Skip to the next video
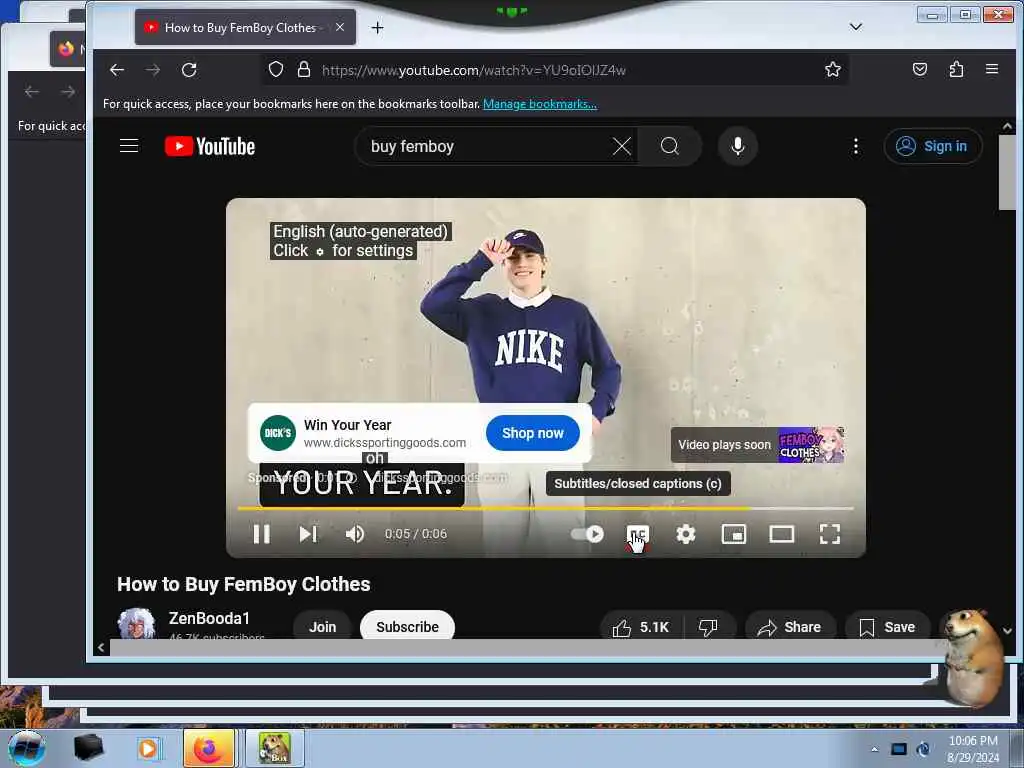Screen dimensions: 1024x768 tap(308, 534)
